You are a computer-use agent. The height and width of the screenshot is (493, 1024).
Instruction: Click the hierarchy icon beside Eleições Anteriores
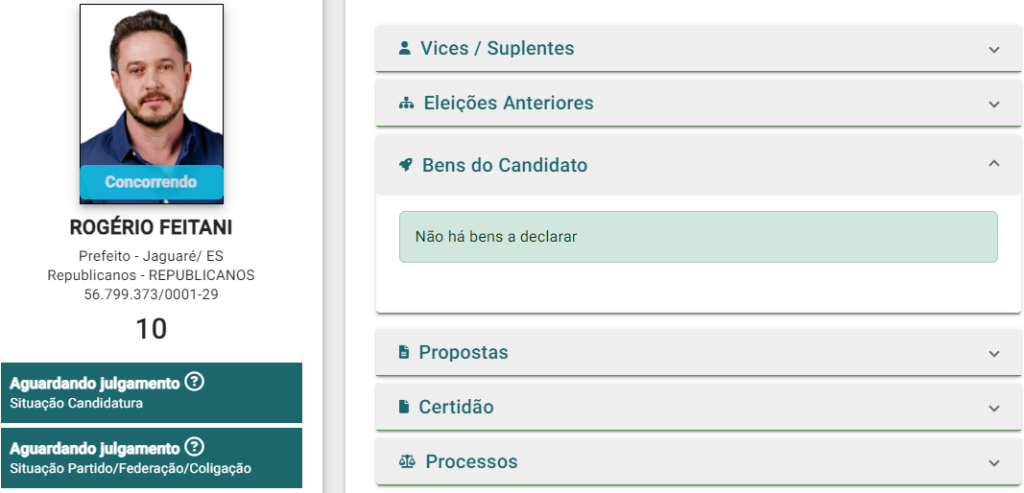[406, 103]
